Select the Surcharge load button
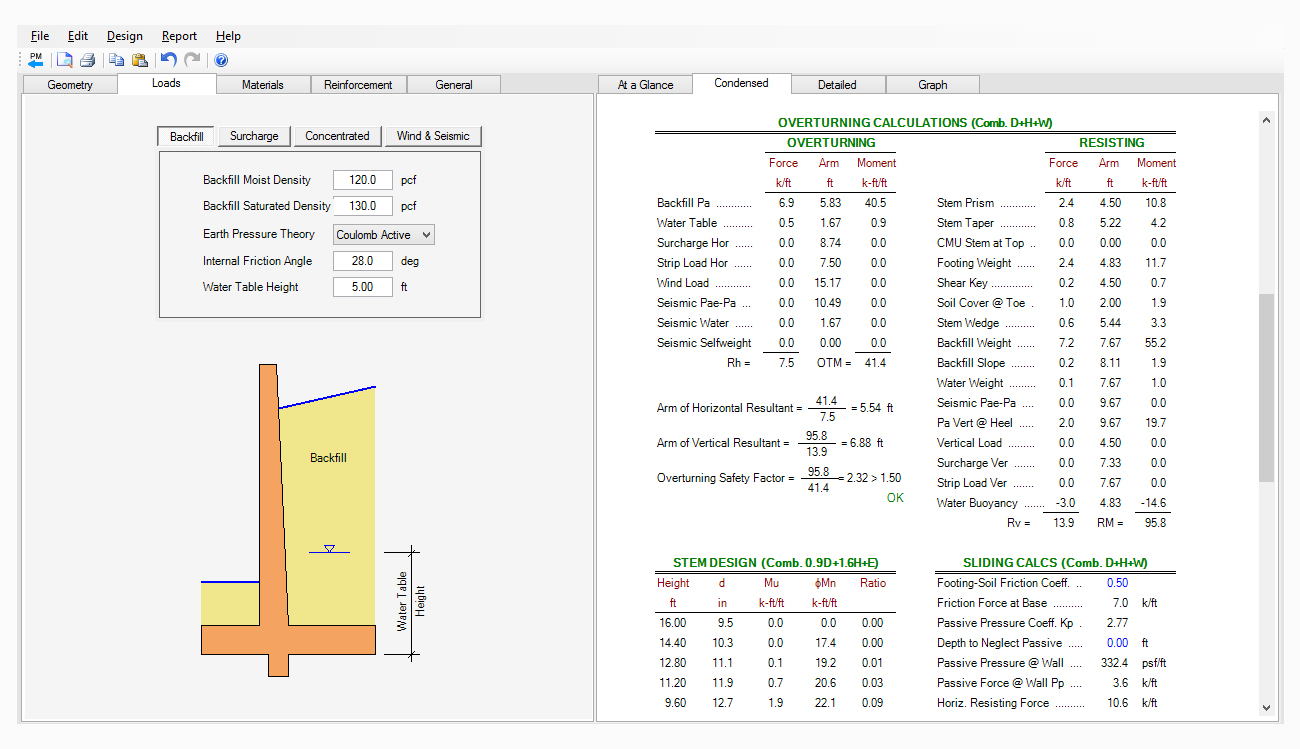Image resolution: width=1300 pixels, height=749 pixels. pos(254,136)
